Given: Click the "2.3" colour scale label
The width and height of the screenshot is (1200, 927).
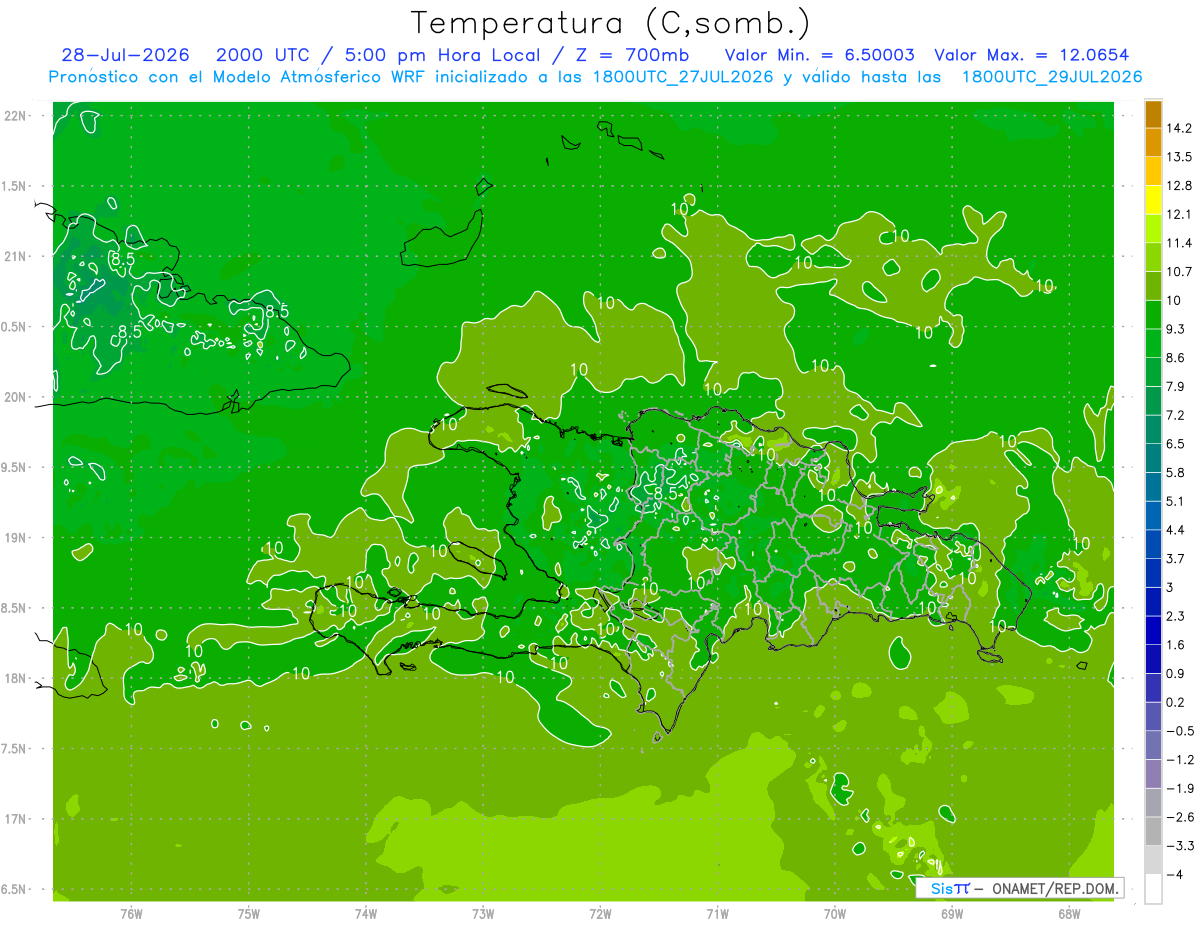Looking at the screenshot, I should coord(1176,616).
